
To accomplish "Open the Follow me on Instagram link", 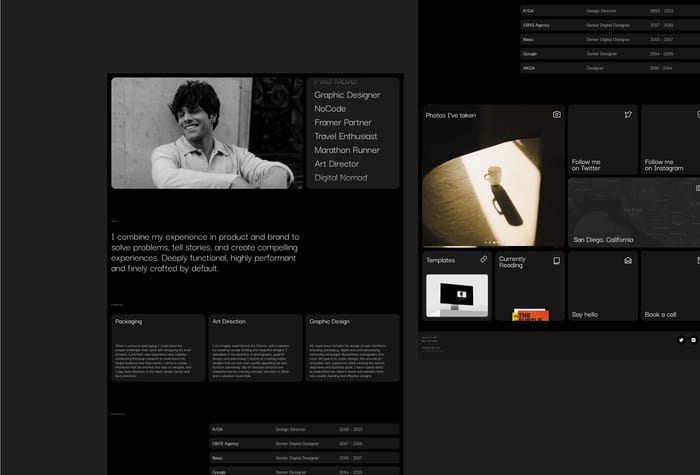I will tap(671, 139).
